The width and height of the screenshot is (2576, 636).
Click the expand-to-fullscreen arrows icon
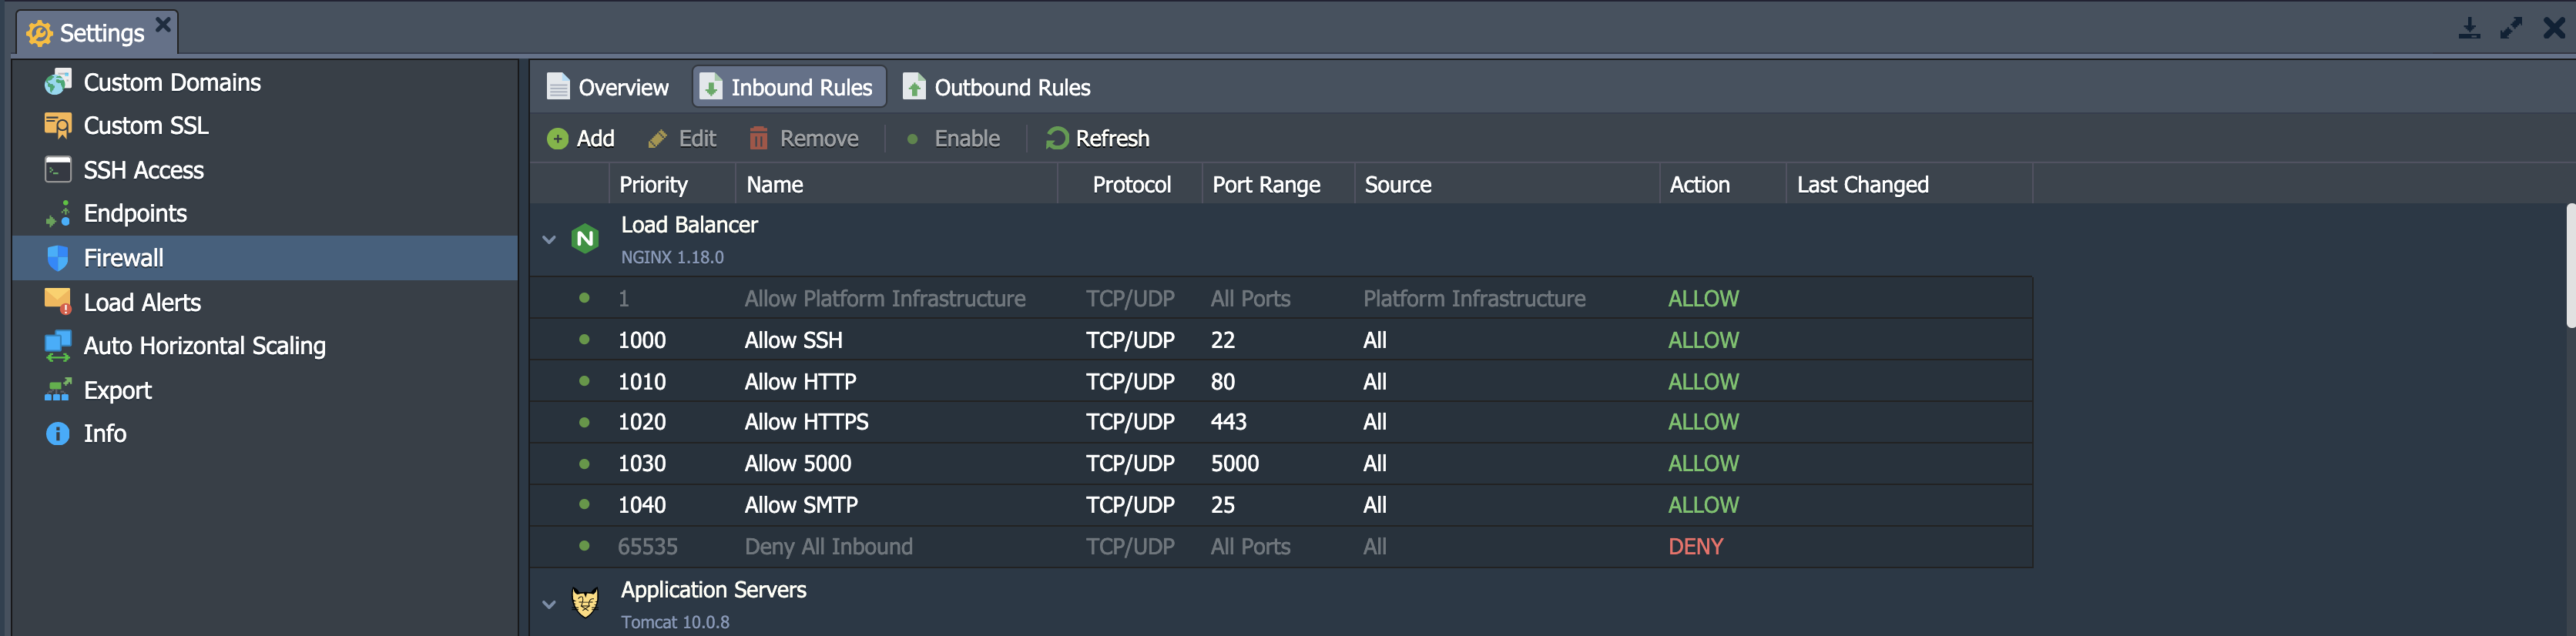pyautogui.click(x=2511, y=28)
